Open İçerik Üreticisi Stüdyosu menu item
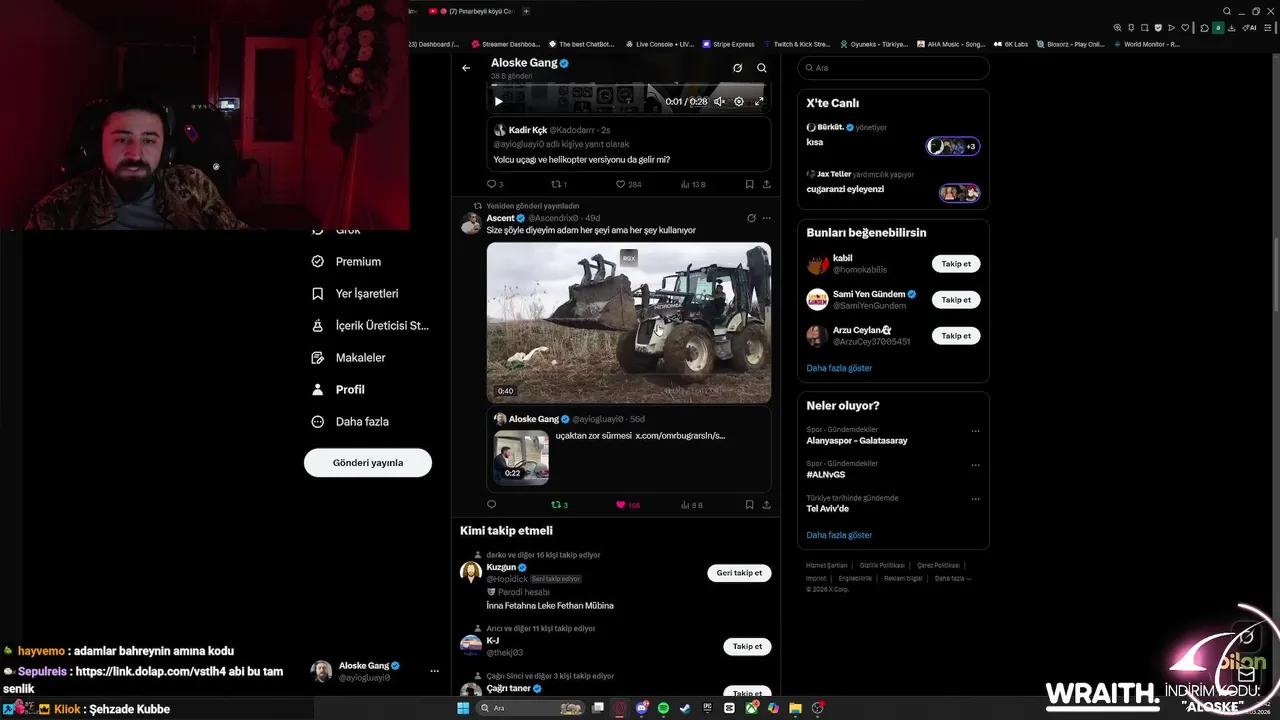This screenshot has height=720, width=1280. click(370, 325)
